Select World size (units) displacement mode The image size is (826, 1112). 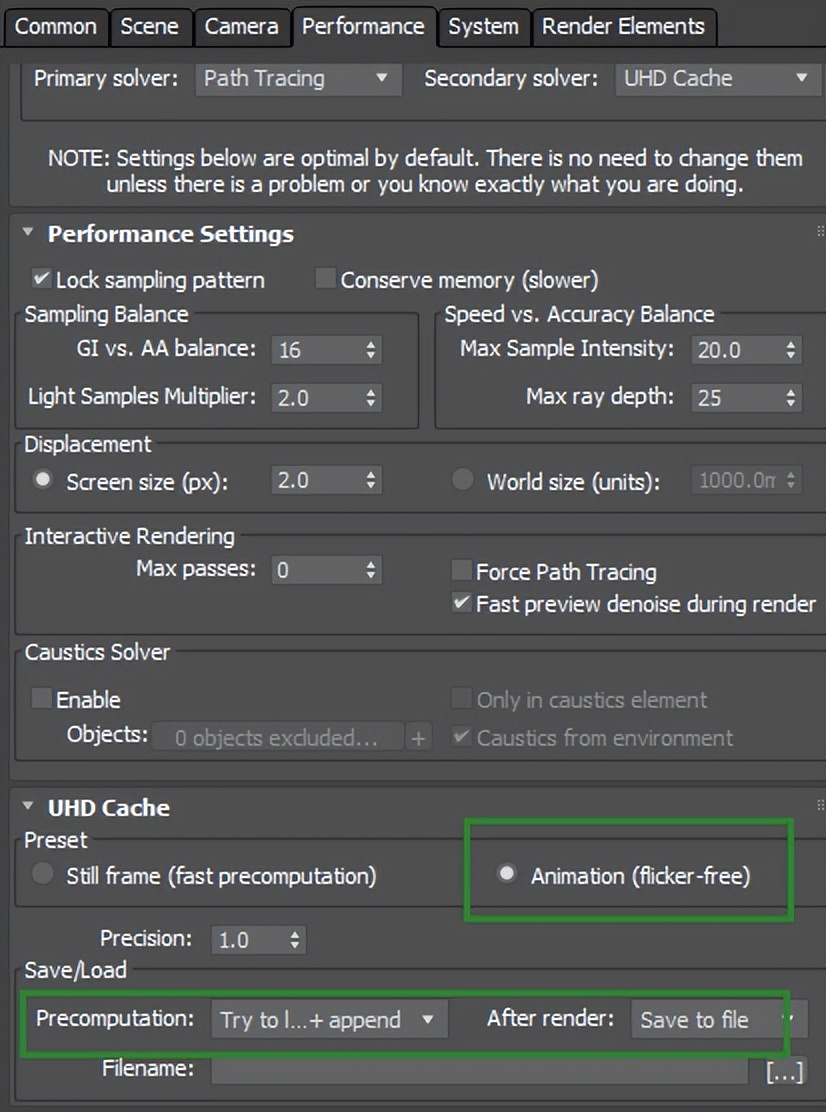point(462,479)
